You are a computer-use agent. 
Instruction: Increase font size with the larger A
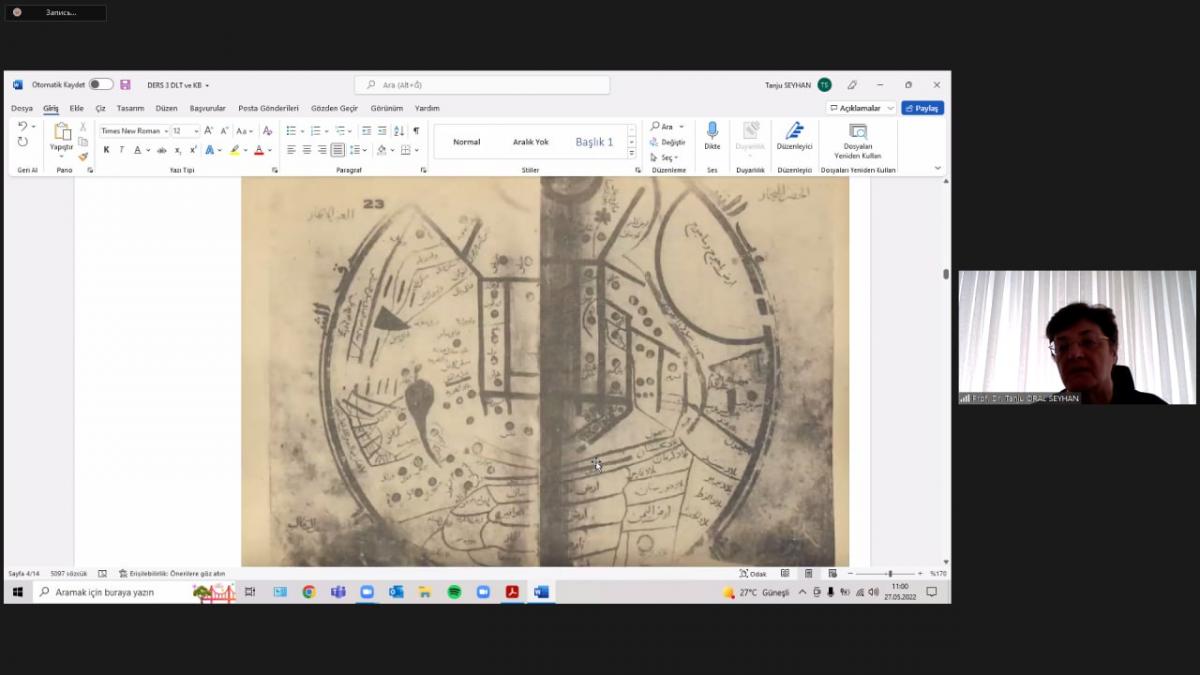click(209, 131)
